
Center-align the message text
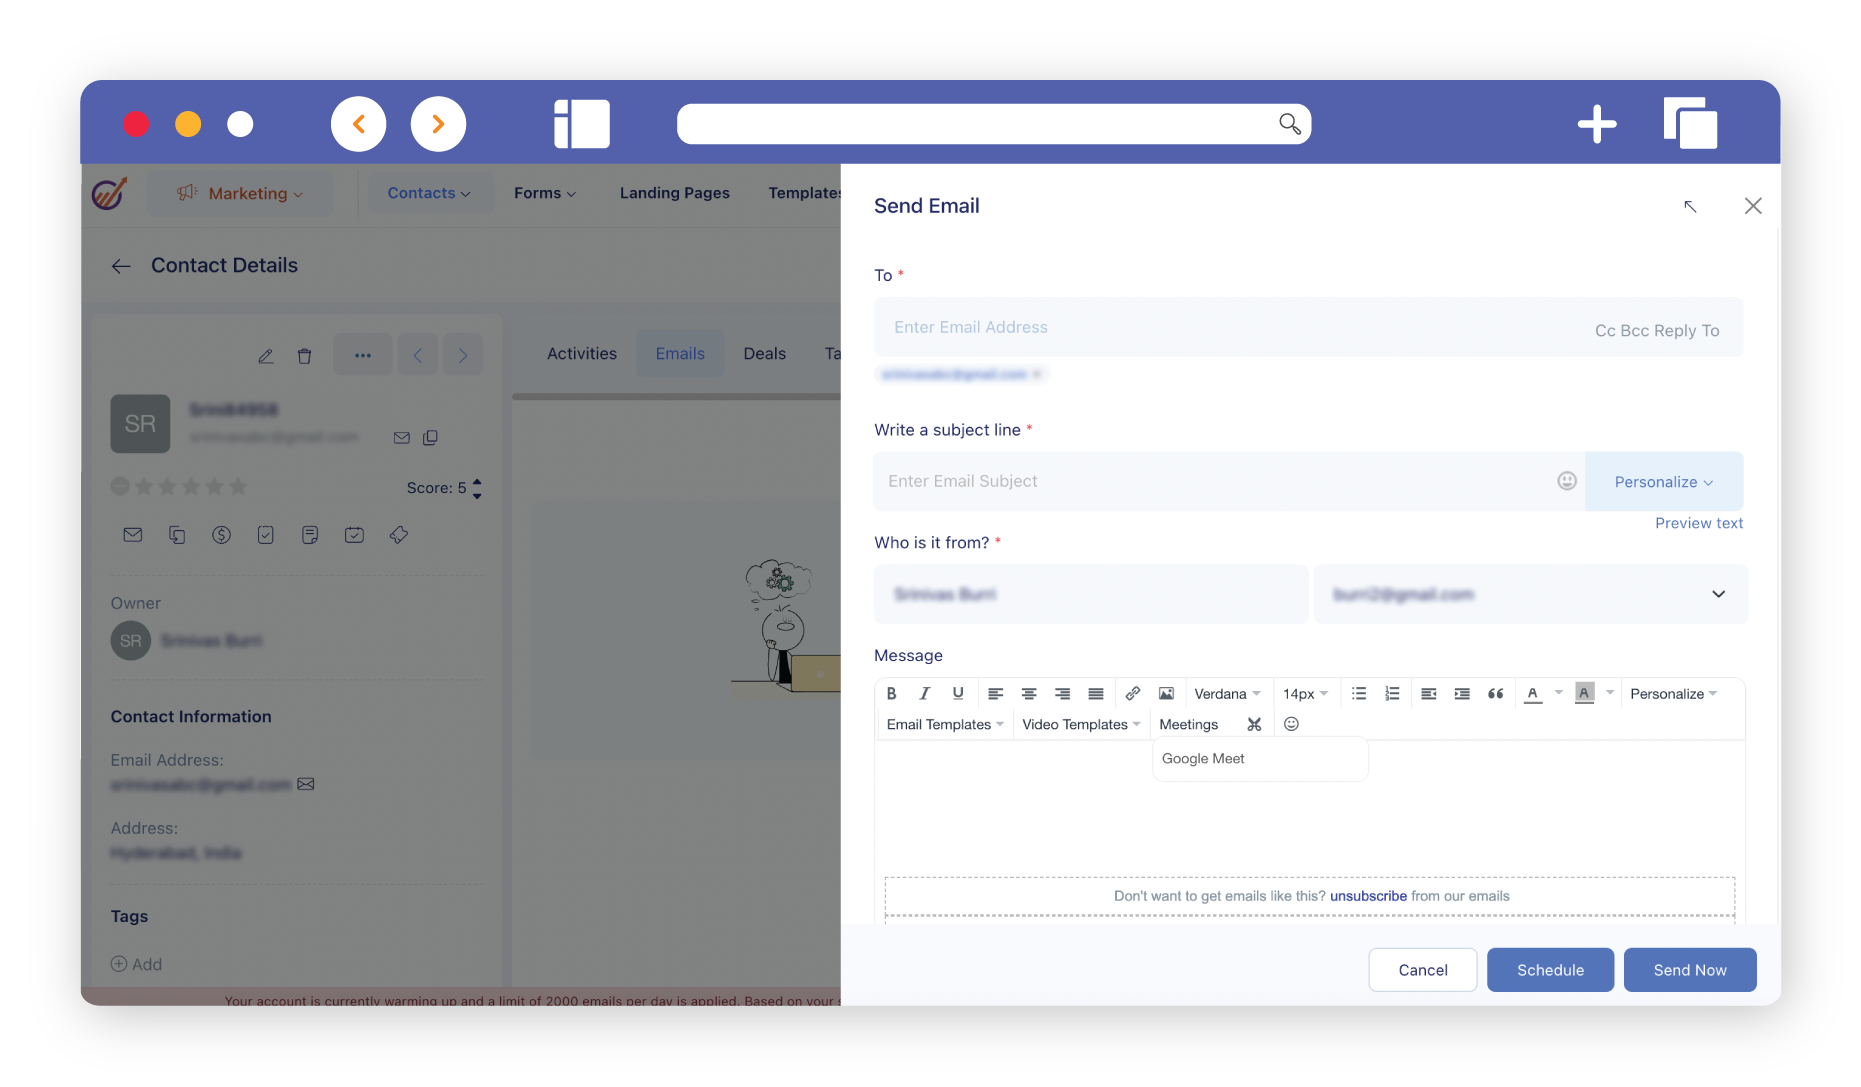[1029, 694]
